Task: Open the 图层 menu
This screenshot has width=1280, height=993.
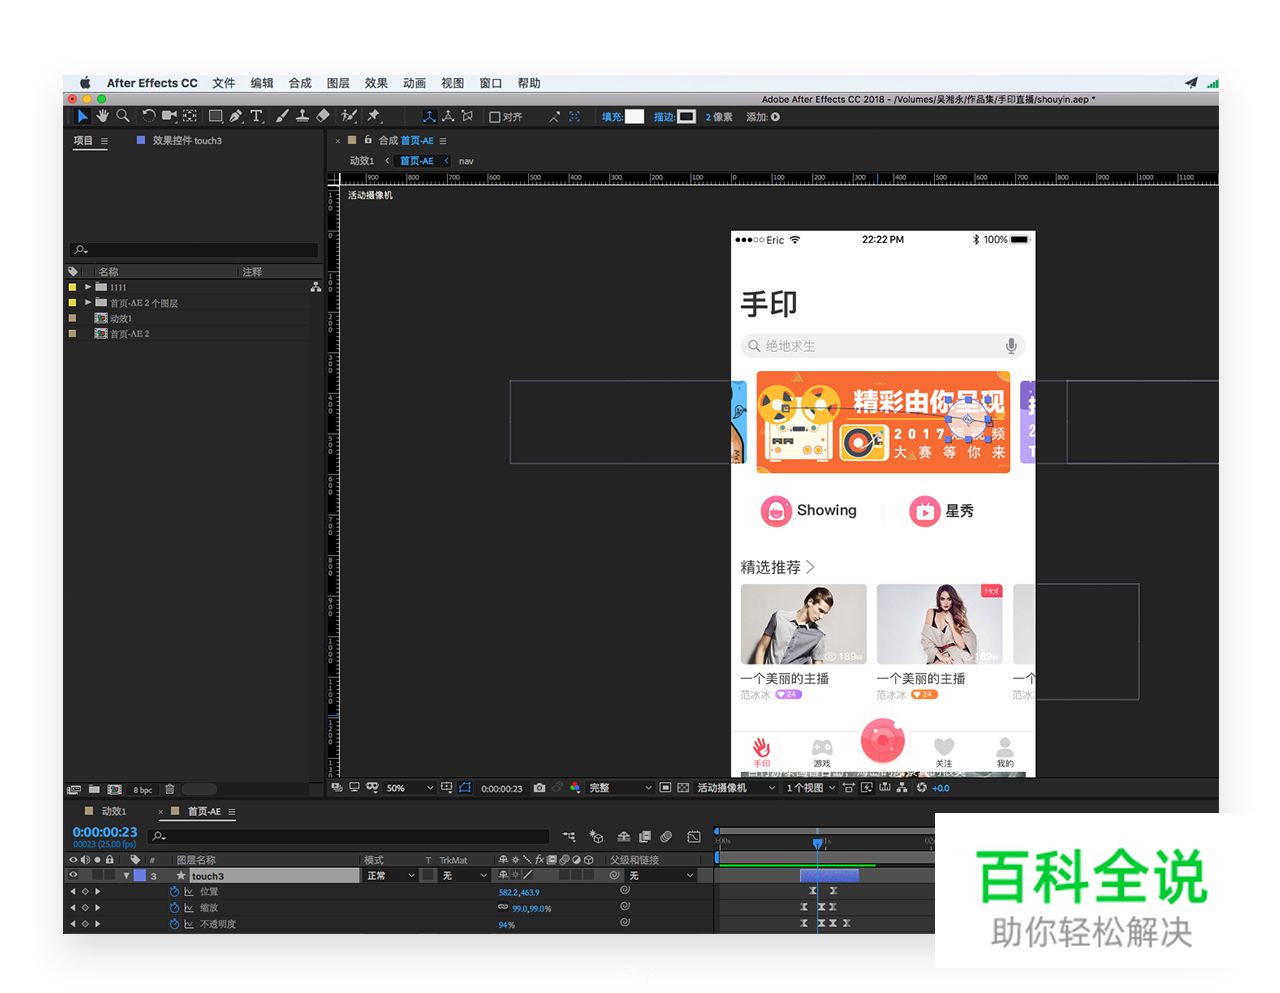Action: point(338,83)
